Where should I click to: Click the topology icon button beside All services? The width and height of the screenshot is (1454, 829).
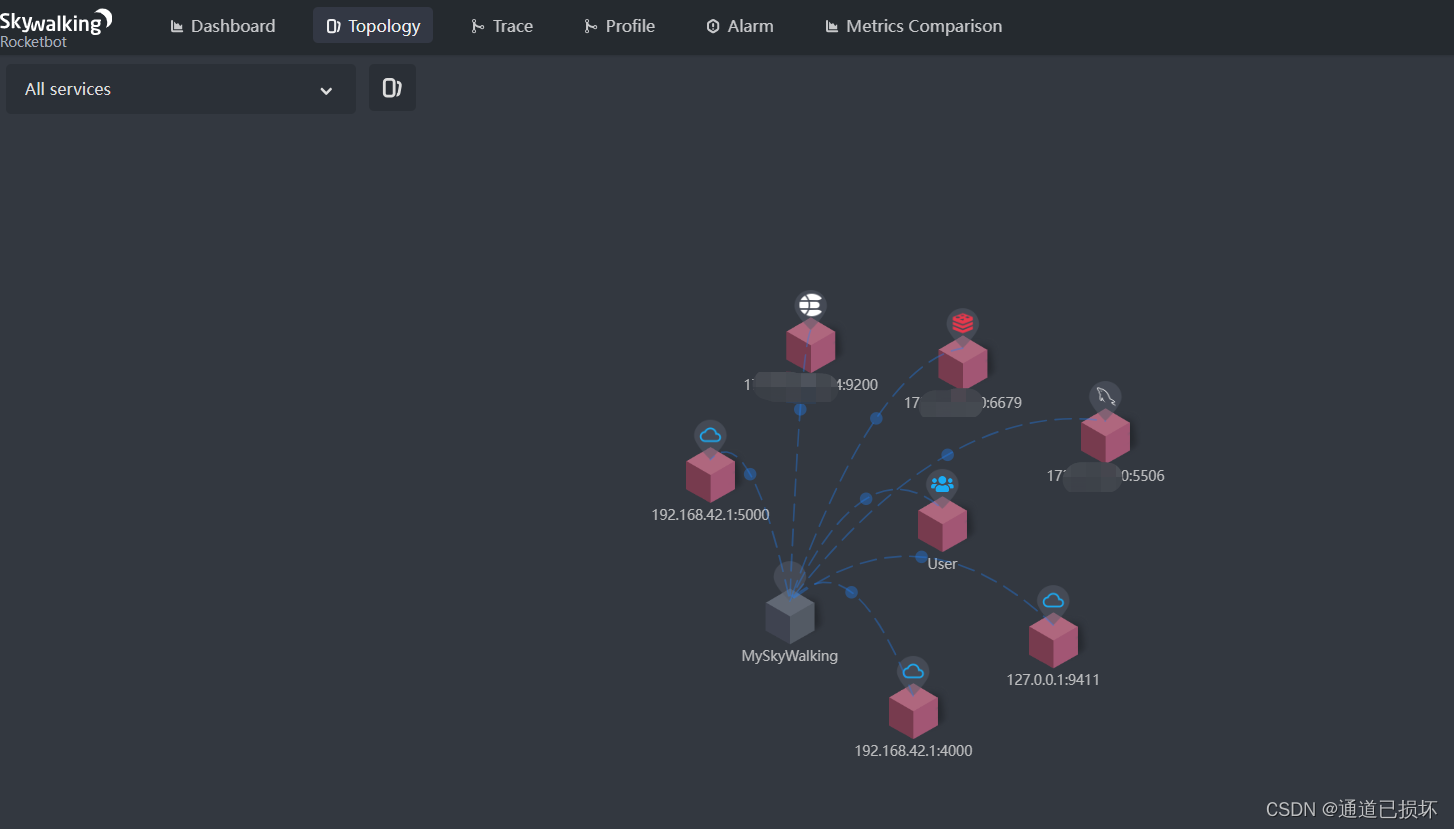click(x=392, y=88)
